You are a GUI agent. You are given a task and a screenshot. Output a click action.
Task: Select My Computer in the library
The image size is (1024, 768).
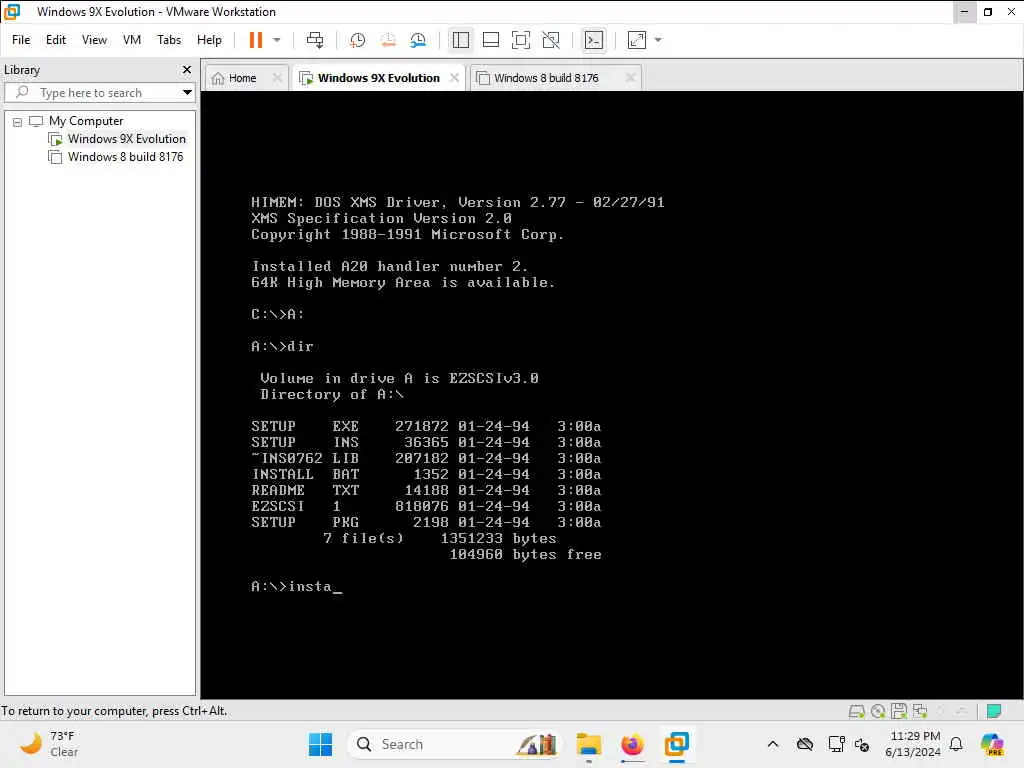[x=86, y=121]
